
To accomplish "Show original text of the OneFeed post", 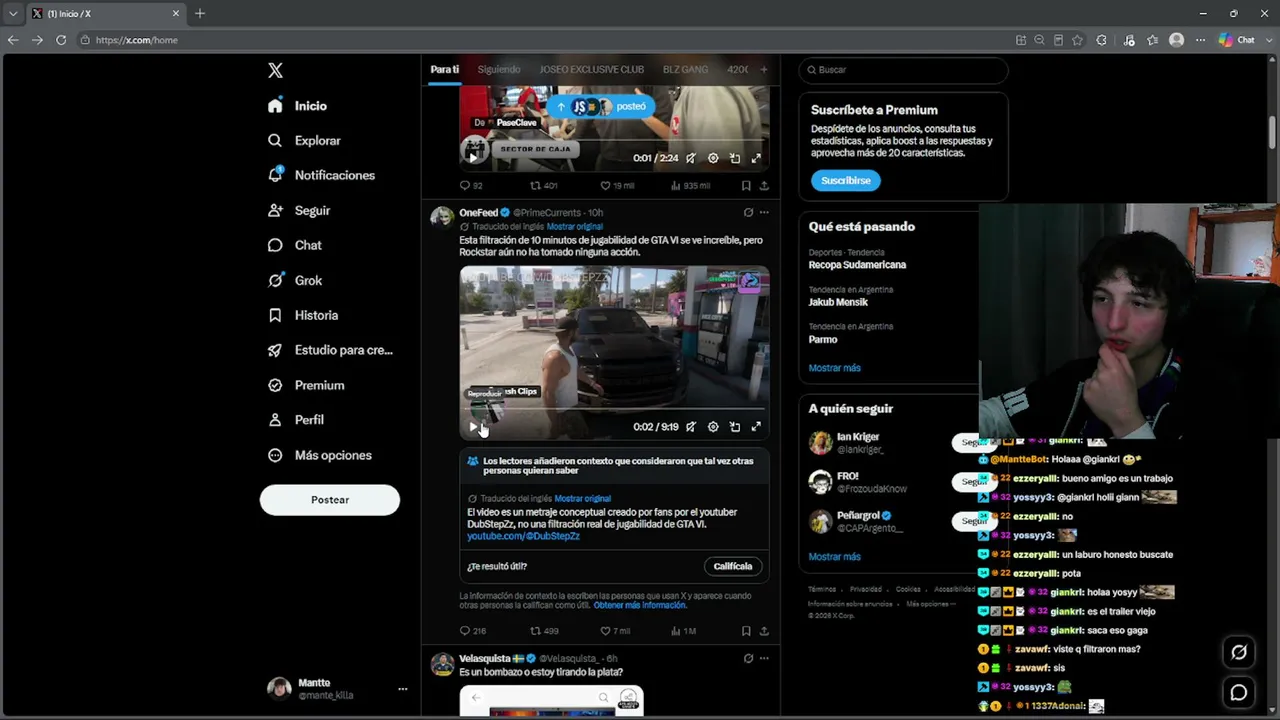I will [574, 227].
